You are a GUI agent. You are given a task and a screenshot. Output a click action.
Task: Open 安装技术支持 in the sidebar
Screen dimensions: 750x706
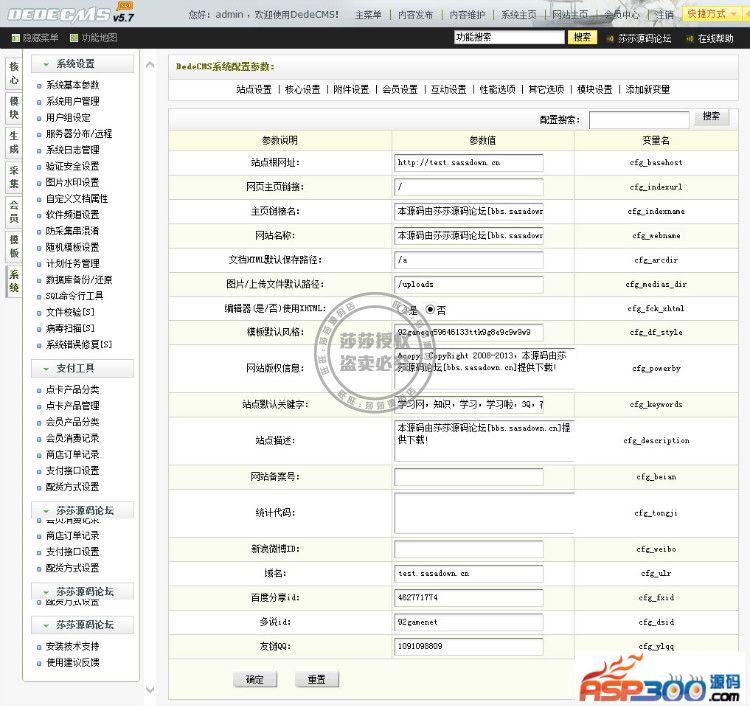pos(73,646)
